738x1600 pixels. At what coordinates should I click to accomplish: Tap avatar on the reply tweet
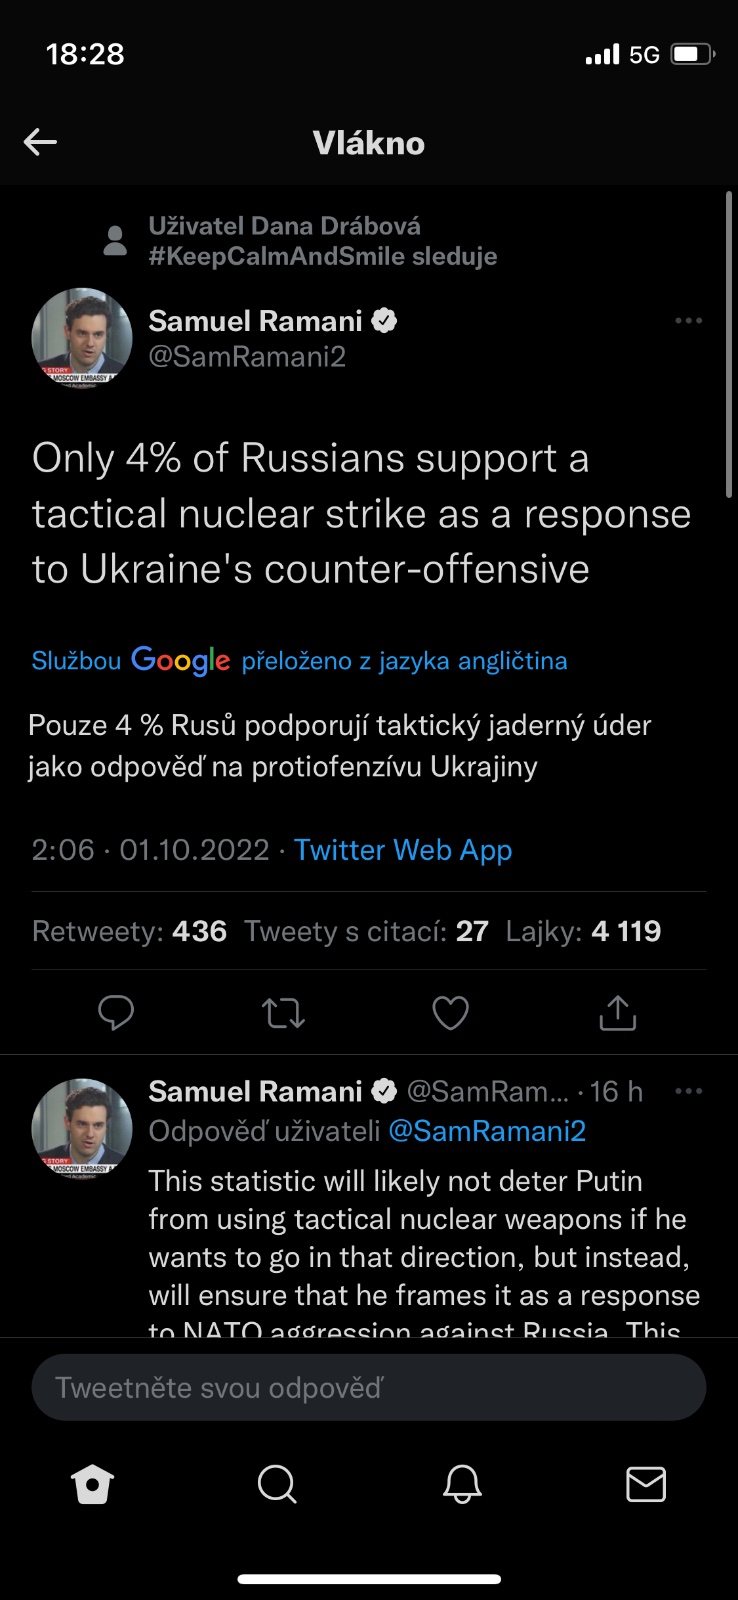(82, 1128)
